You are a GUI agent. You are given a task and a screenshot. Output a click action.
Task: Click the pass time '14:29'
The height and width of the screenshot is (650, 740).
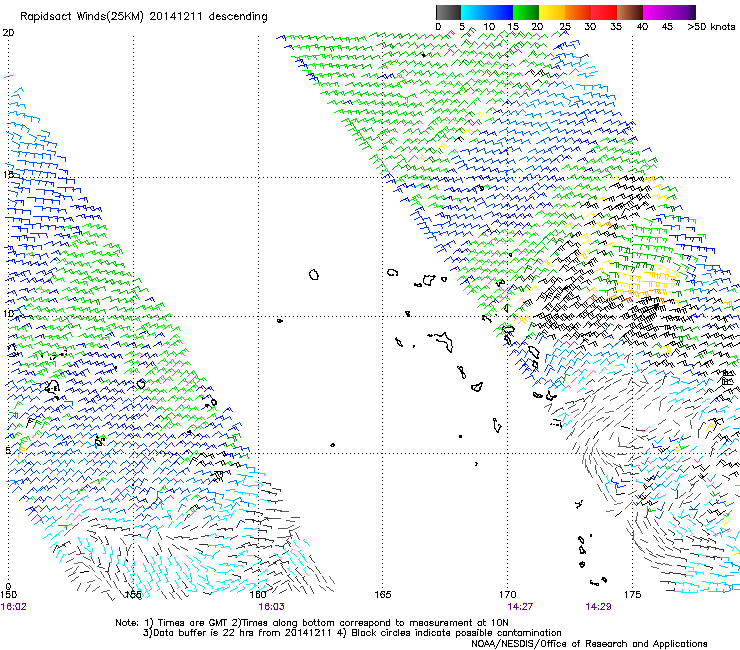pos(598,607)
